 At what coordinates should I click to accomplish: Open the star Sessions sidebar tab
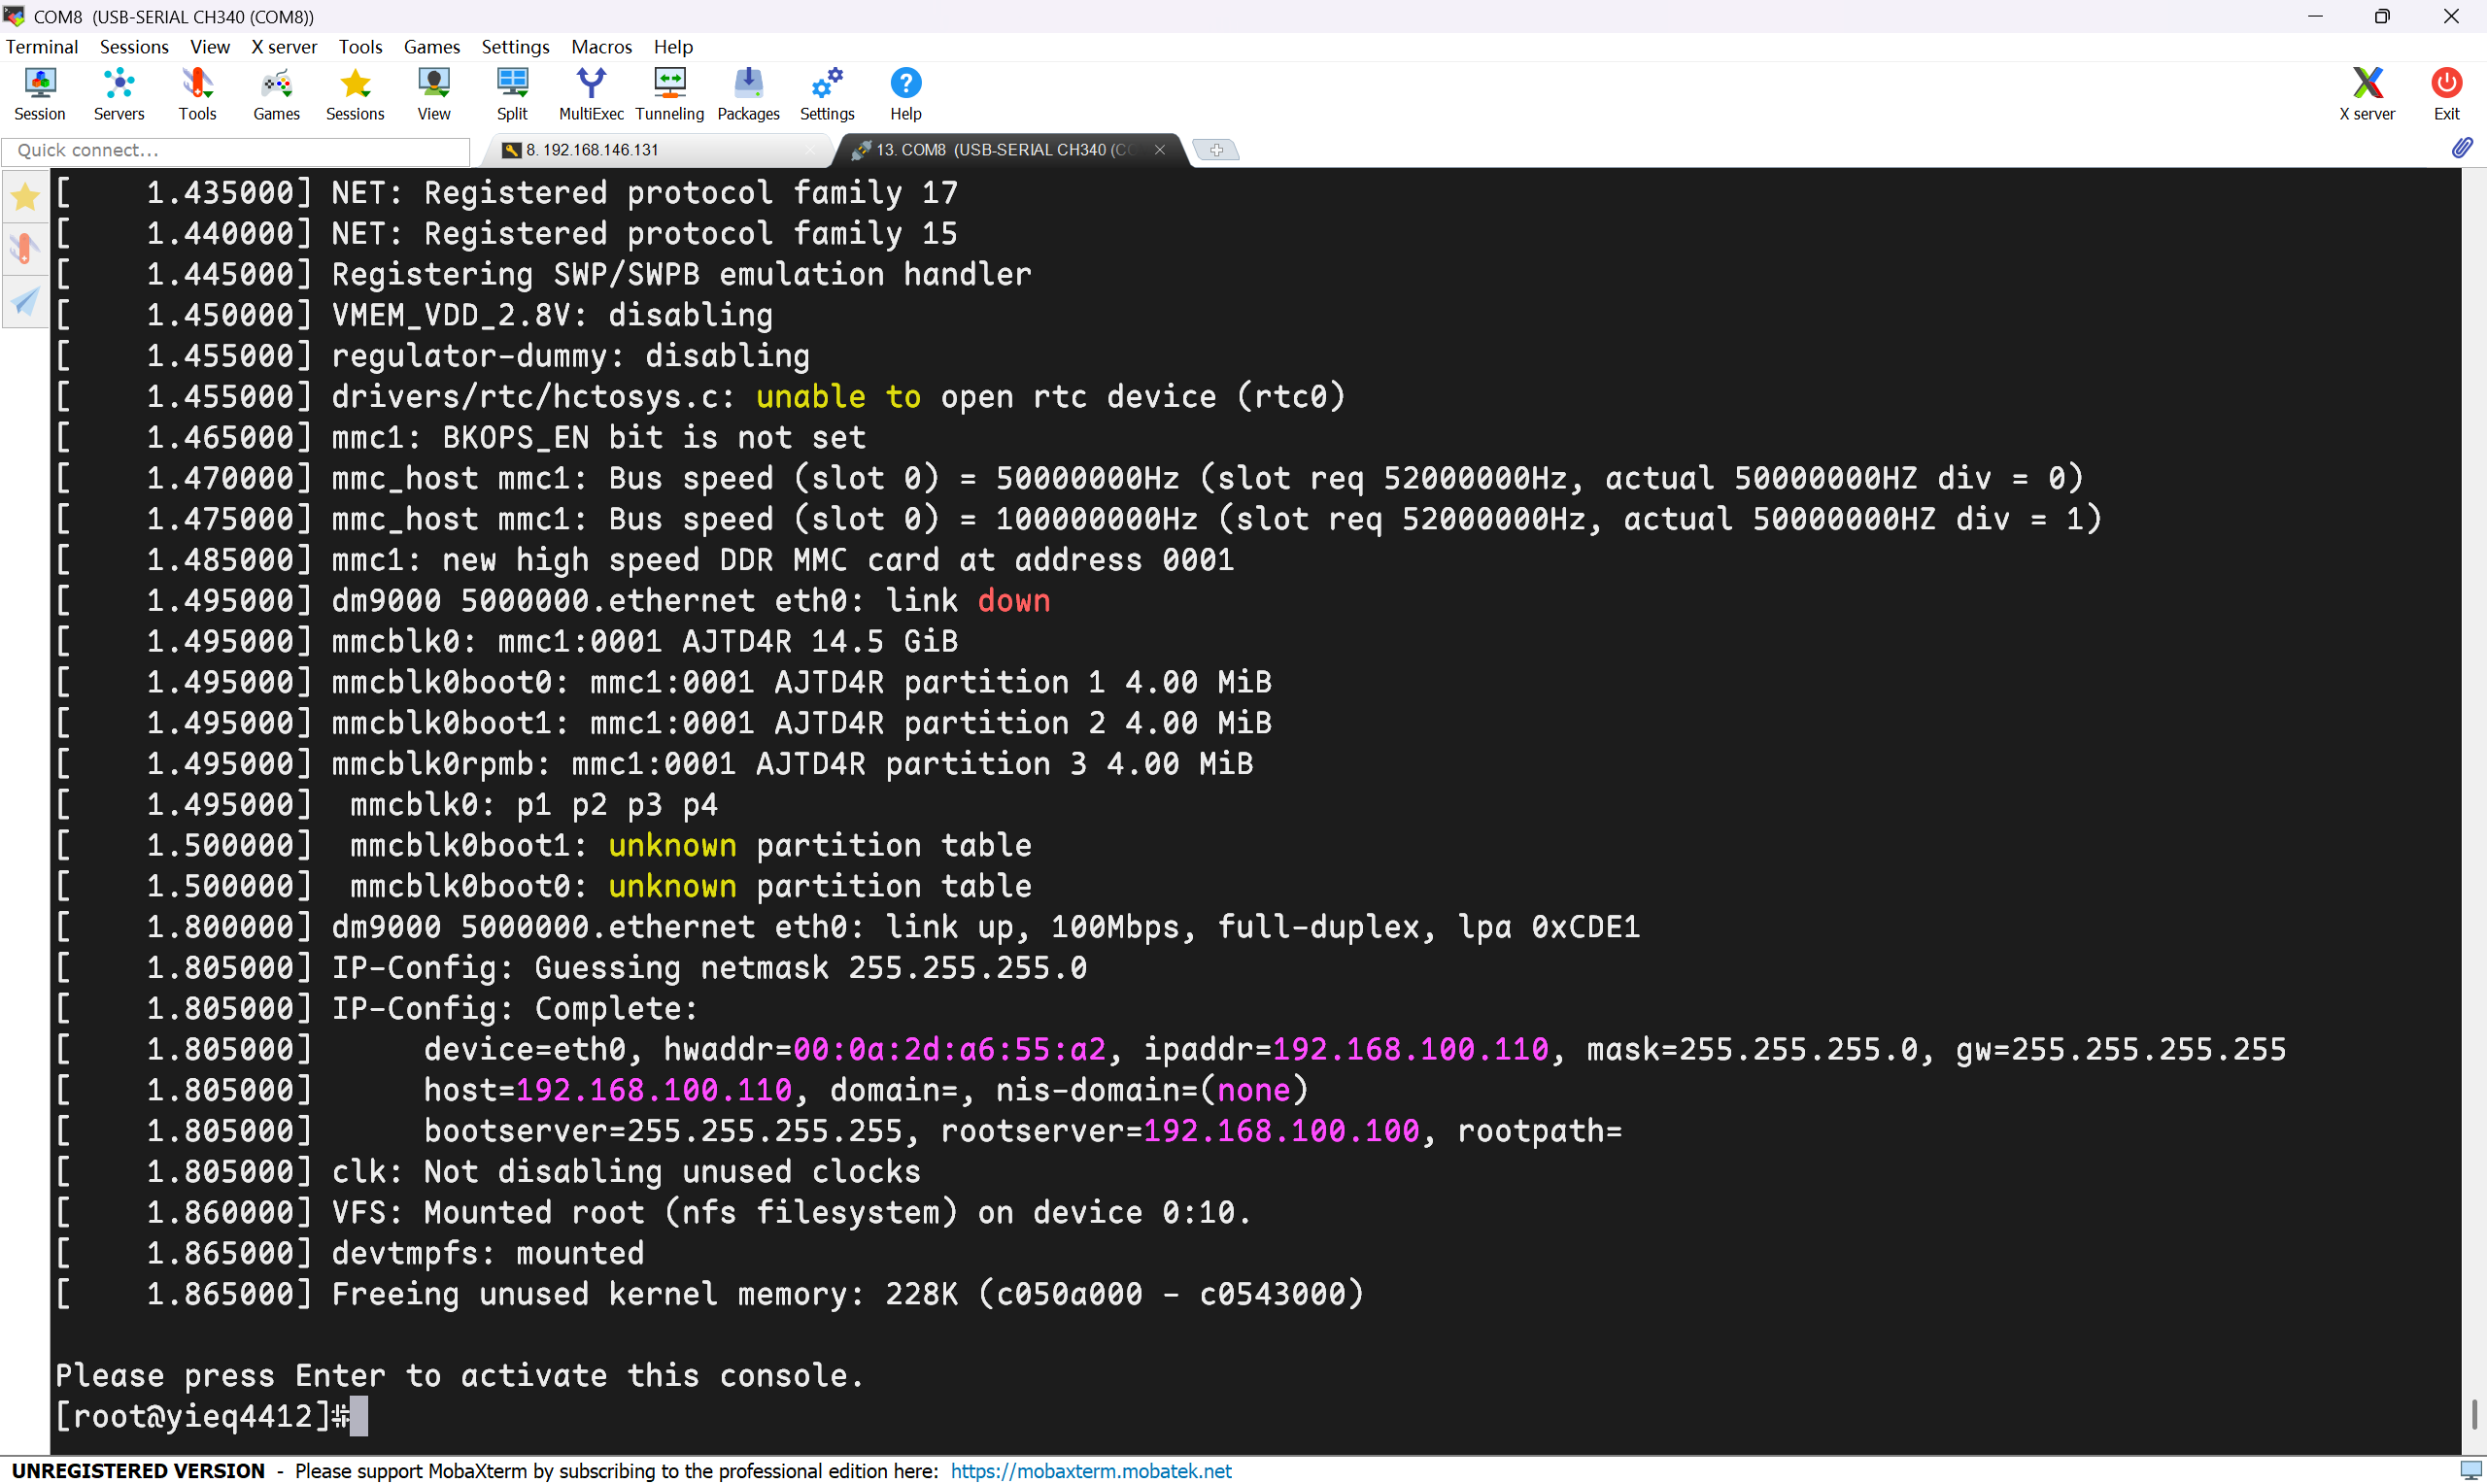click(25, 197)
